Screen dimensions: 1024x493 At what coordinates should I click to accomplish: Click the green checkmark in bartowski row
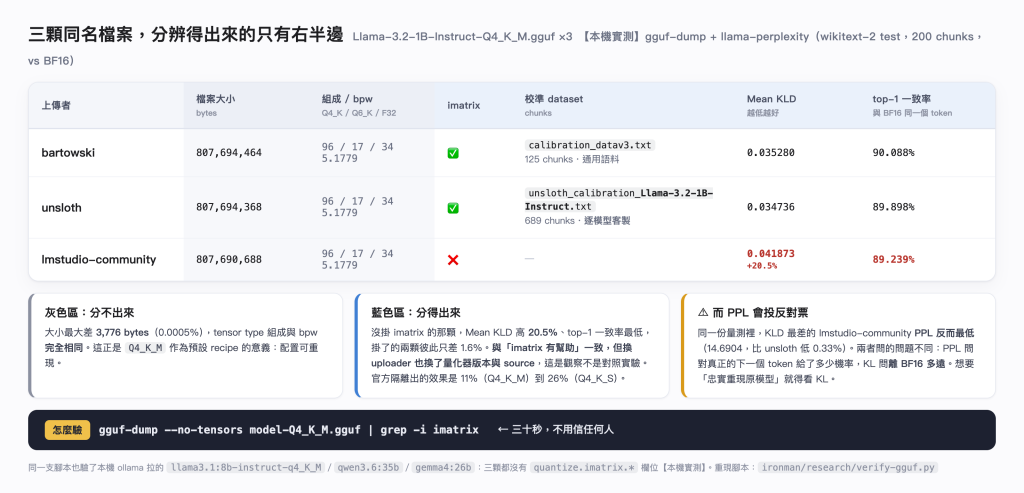tap(453, 153)
